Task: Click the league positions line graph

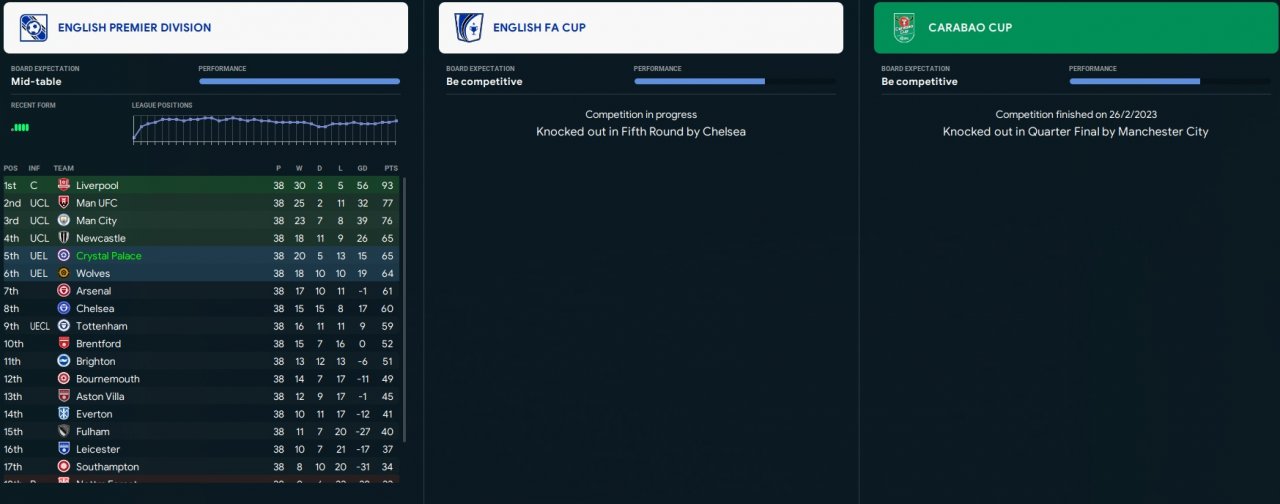Action: click(265, 128)
